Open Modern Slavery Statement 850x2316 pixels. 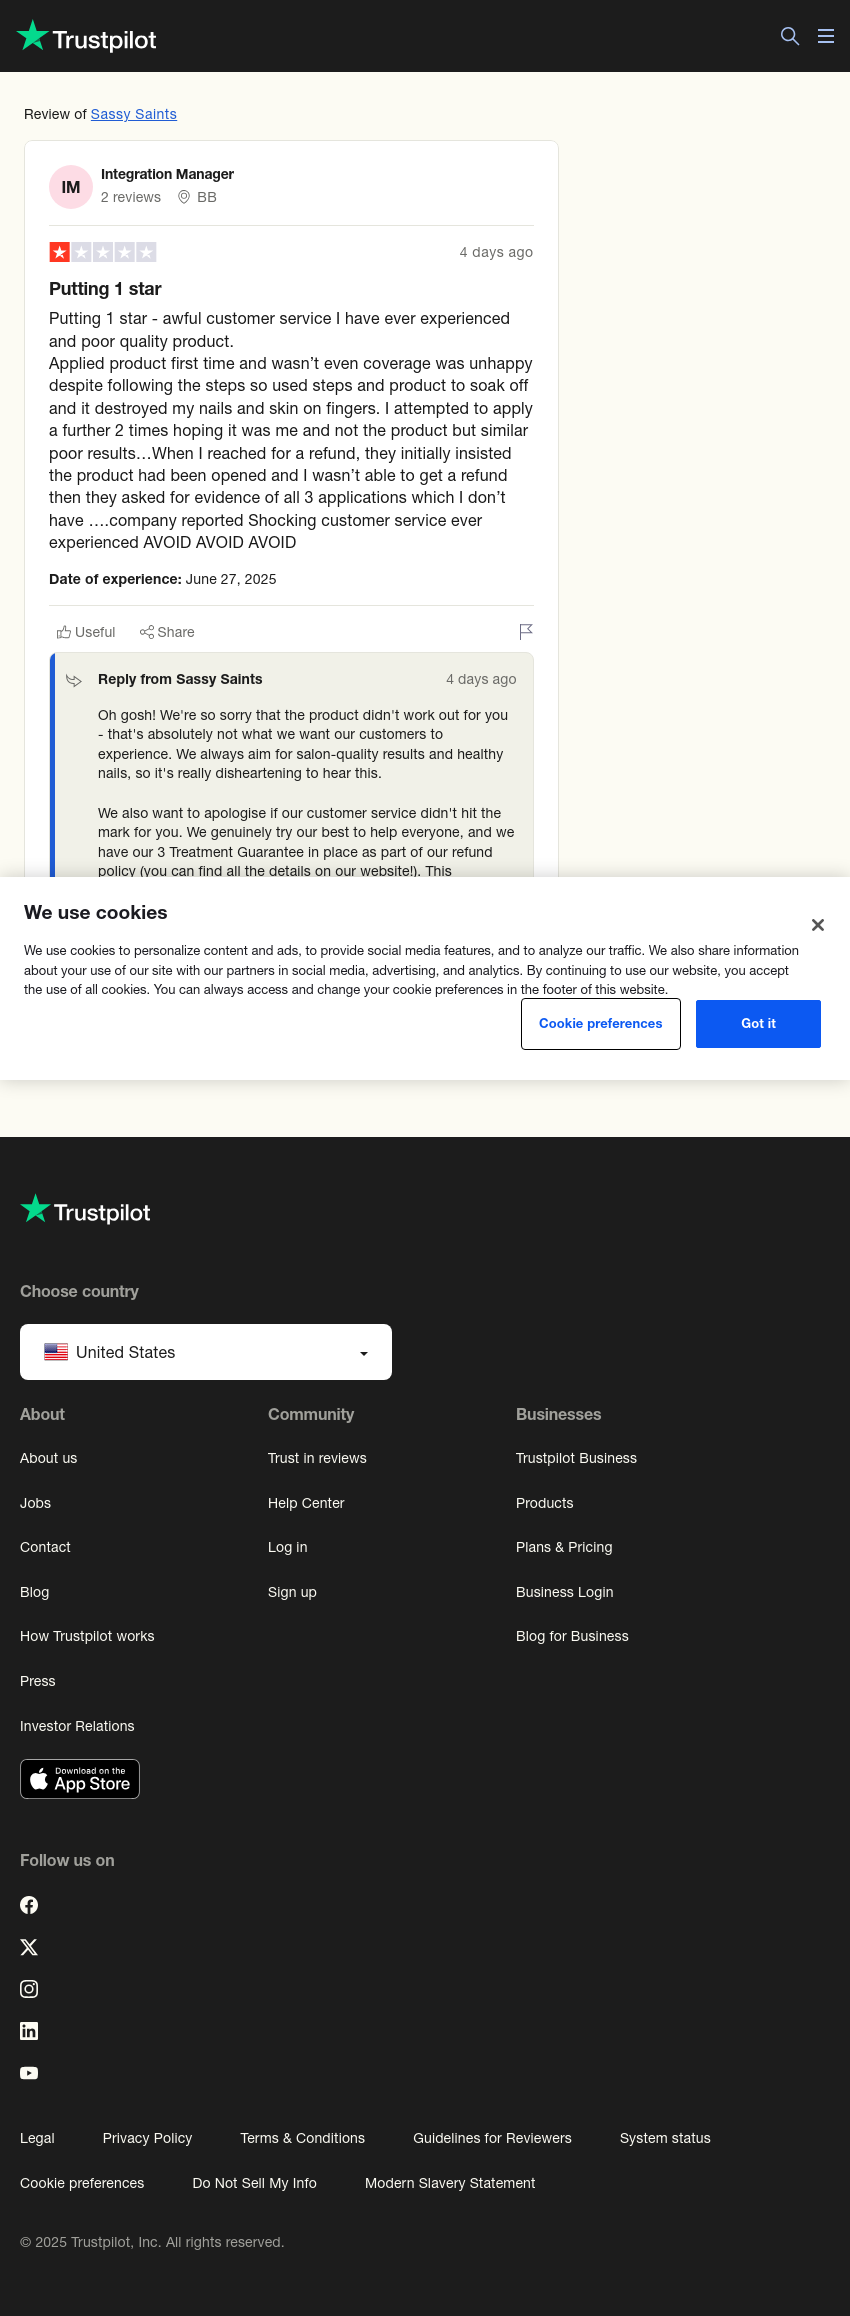pos(450,2183)
